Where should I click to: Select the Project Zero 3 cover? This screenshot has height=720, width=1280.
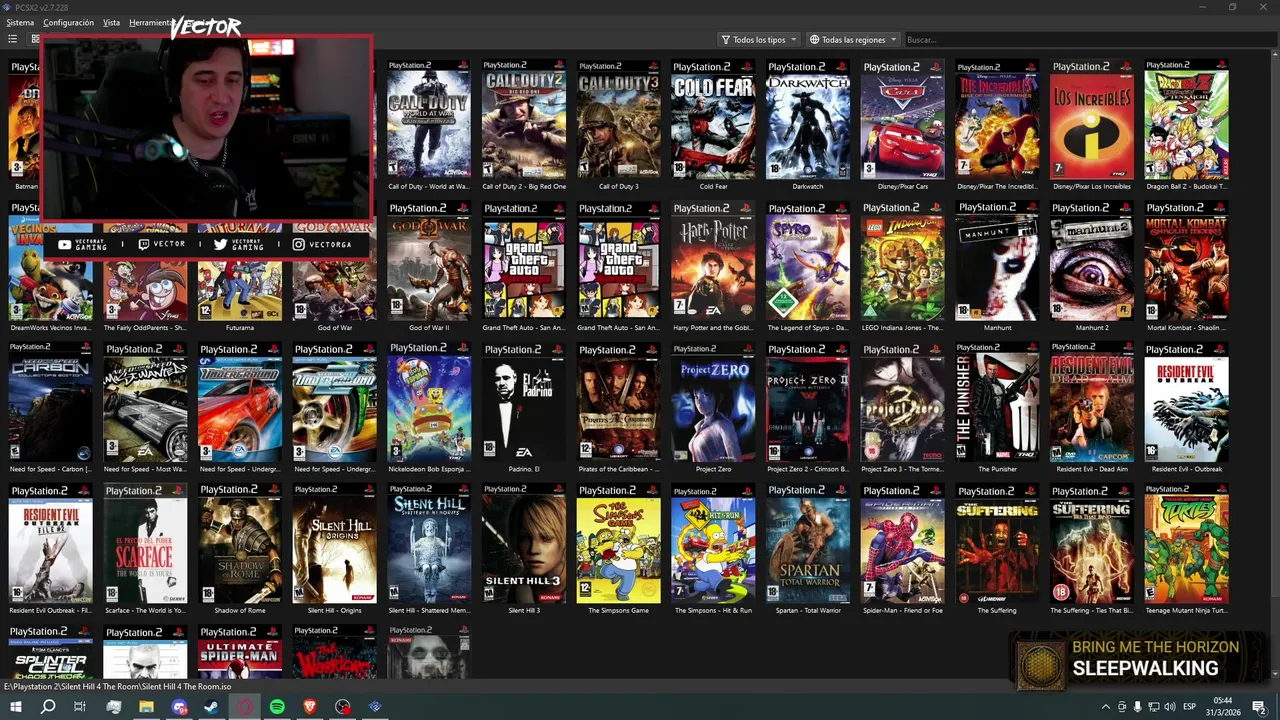pyautogui.click(x=902, y=402)
